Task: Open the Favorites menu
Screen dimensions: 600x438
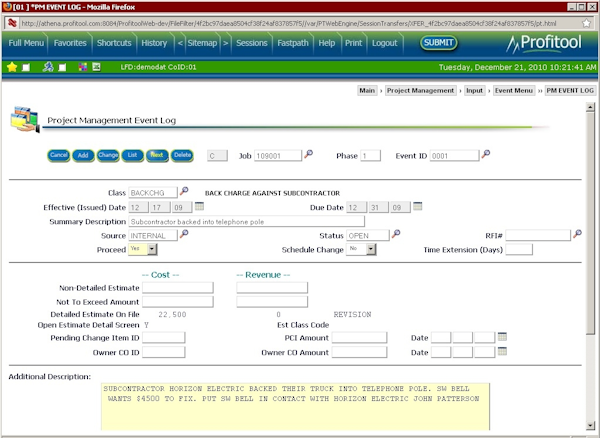Action: [x=70, y=43]
